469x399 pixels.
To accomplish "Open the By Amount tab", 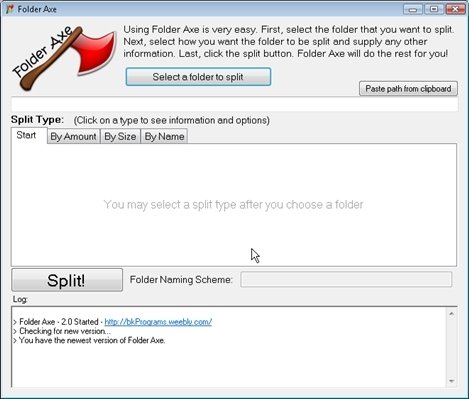I will (73, 137).
